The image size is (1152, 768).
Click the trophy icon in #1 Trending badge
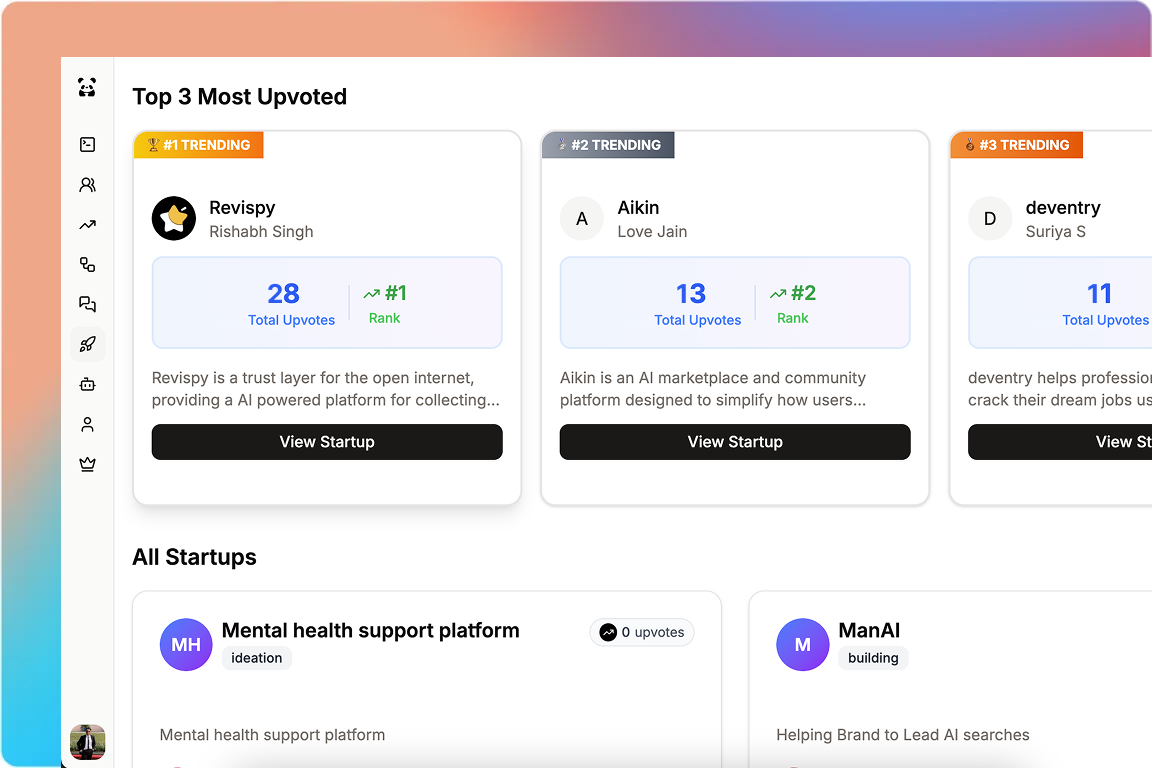[153, 145]
